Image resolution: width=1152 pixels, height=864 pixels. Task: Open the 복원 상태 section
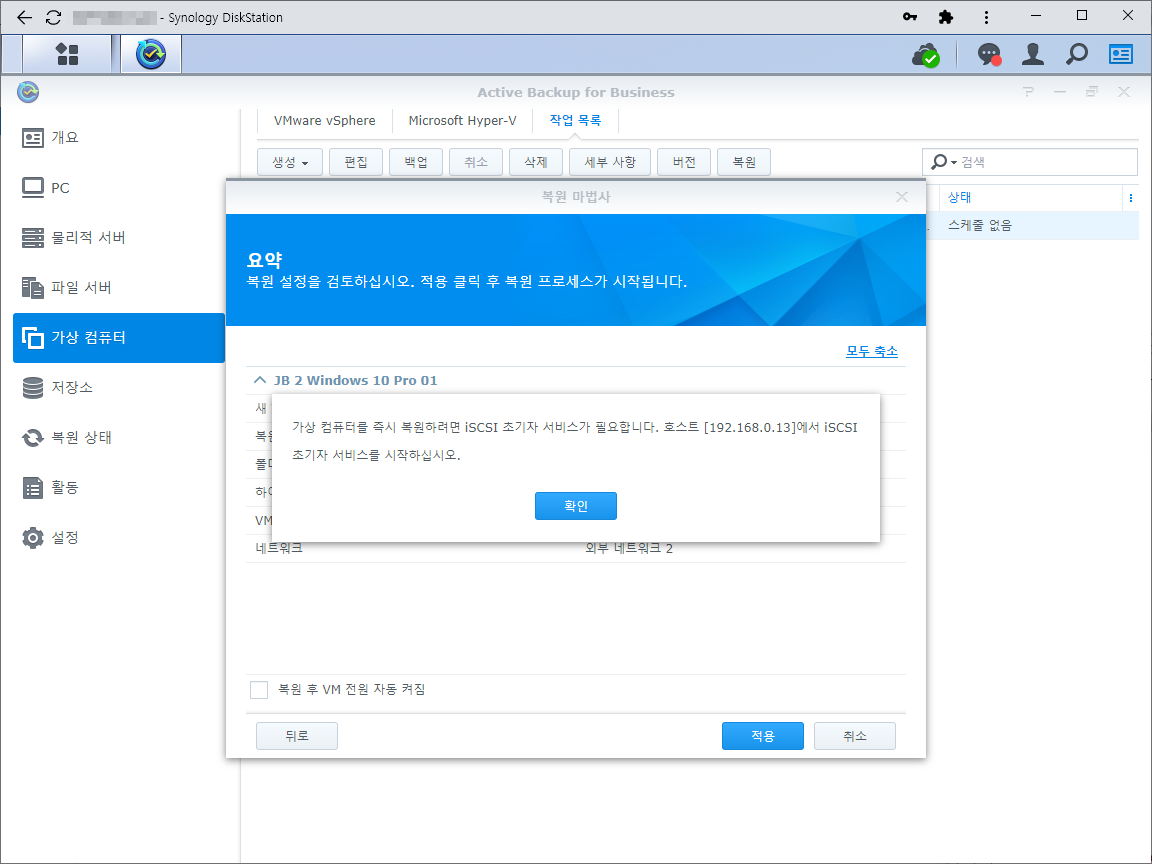coord(119,437)
